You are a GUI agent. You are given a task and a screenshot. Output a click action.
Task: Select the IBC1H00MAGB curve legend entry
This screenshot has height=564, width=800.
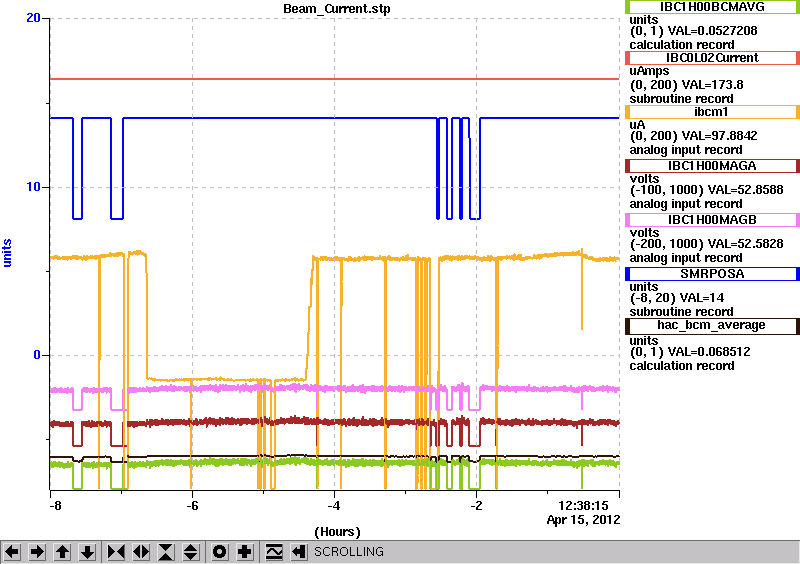pyautogui.click(x=712, y=220)
